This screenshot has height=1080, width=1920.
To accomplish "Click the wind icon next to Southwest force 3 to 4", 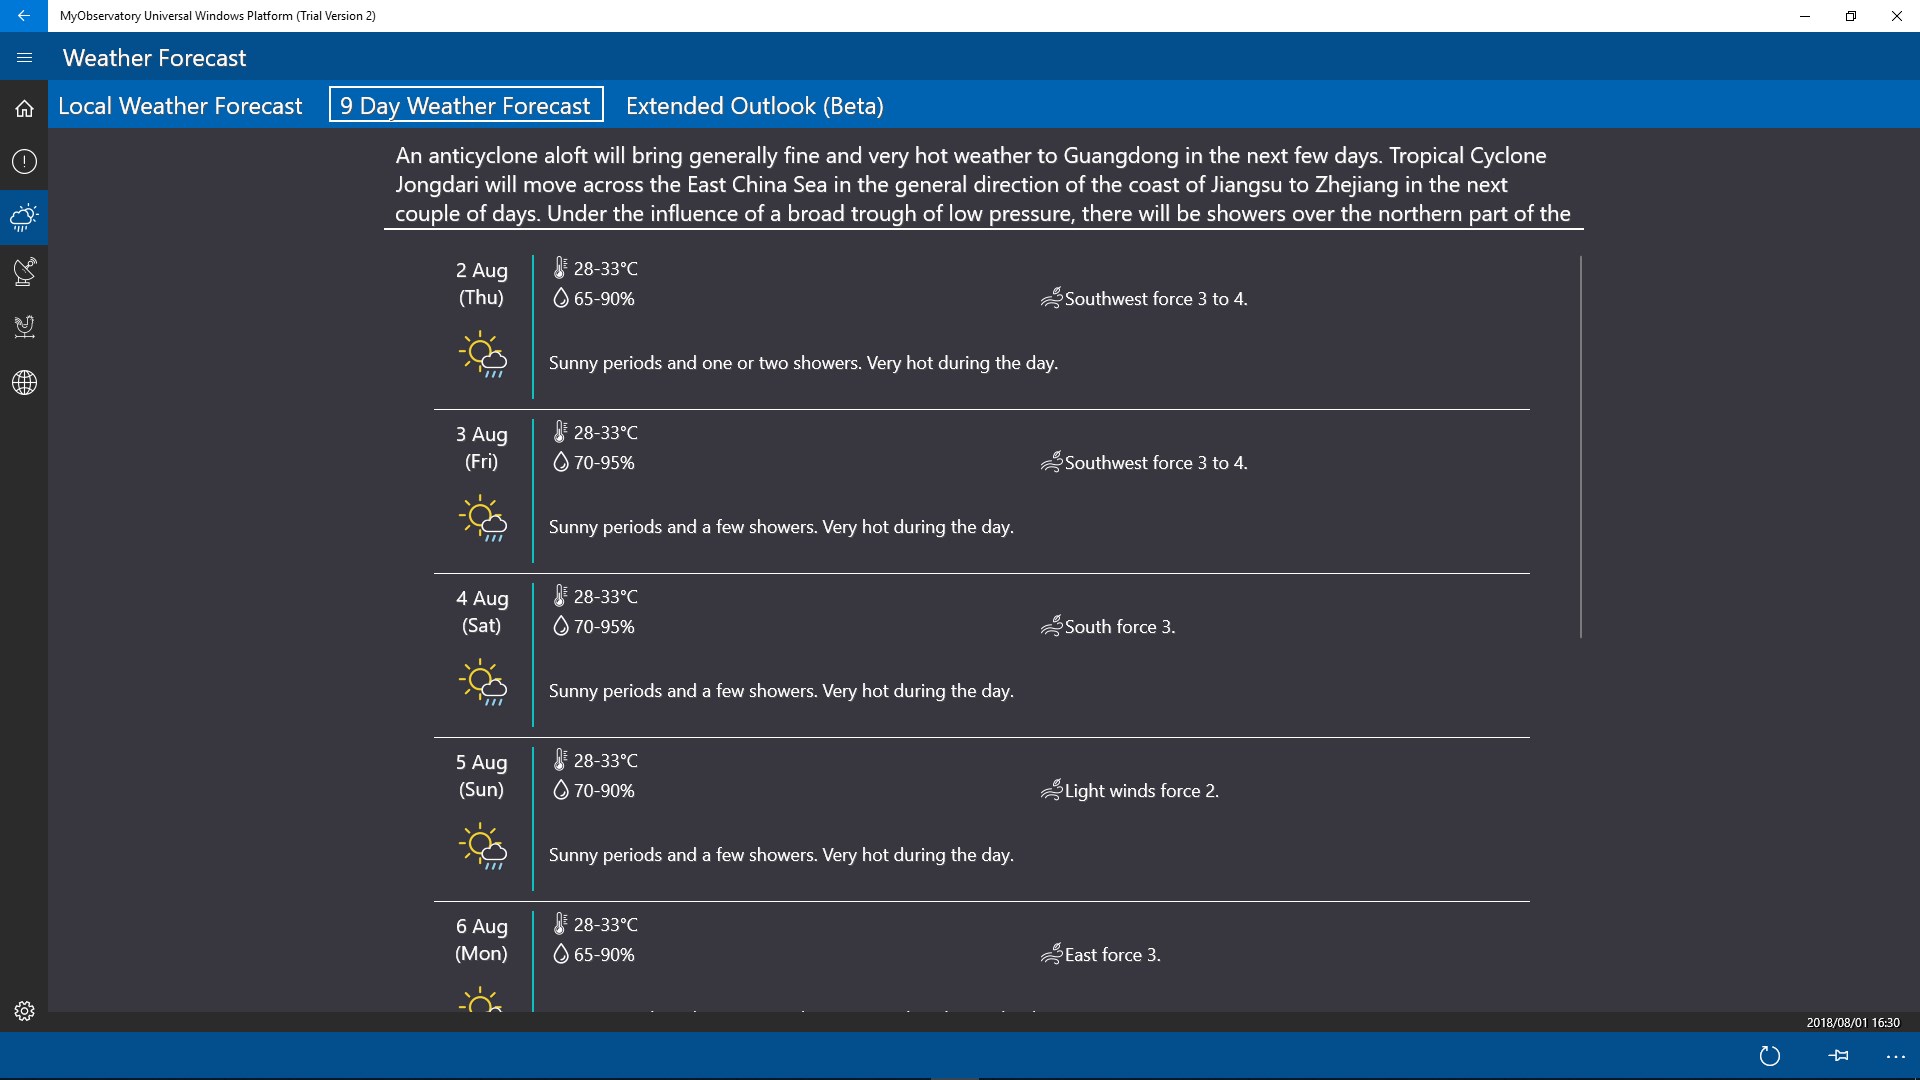I will [x=1051, y=297].
